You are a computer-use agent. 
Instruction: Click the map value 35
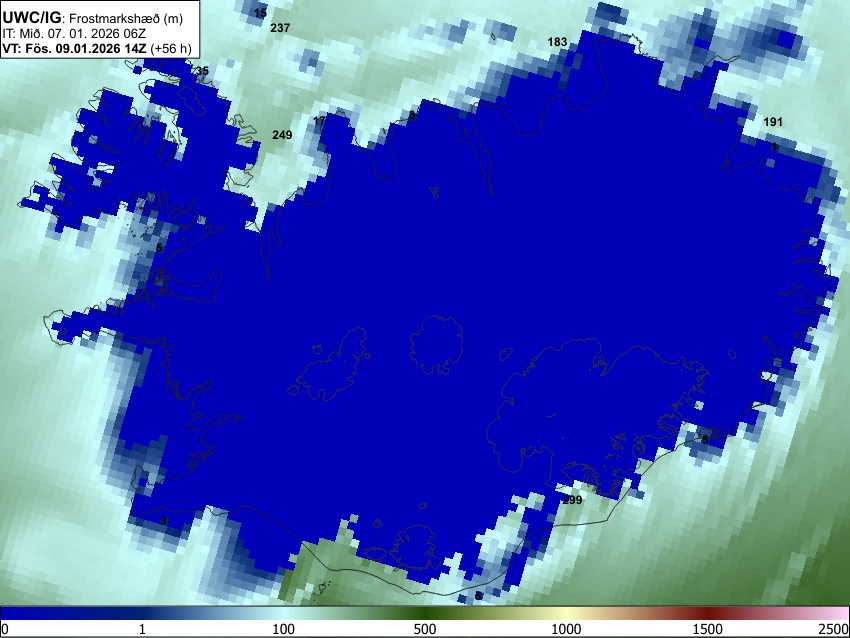202,71
